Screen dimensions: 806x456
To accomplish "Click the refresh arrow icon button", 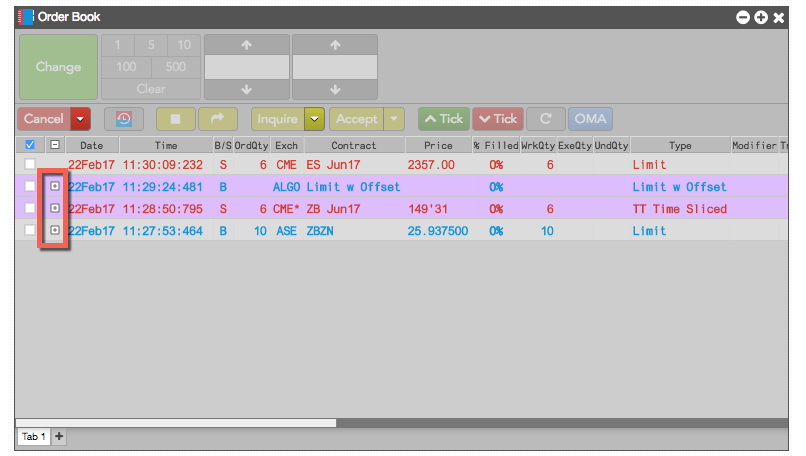I will pyautogui.click(x=546, y=119).
